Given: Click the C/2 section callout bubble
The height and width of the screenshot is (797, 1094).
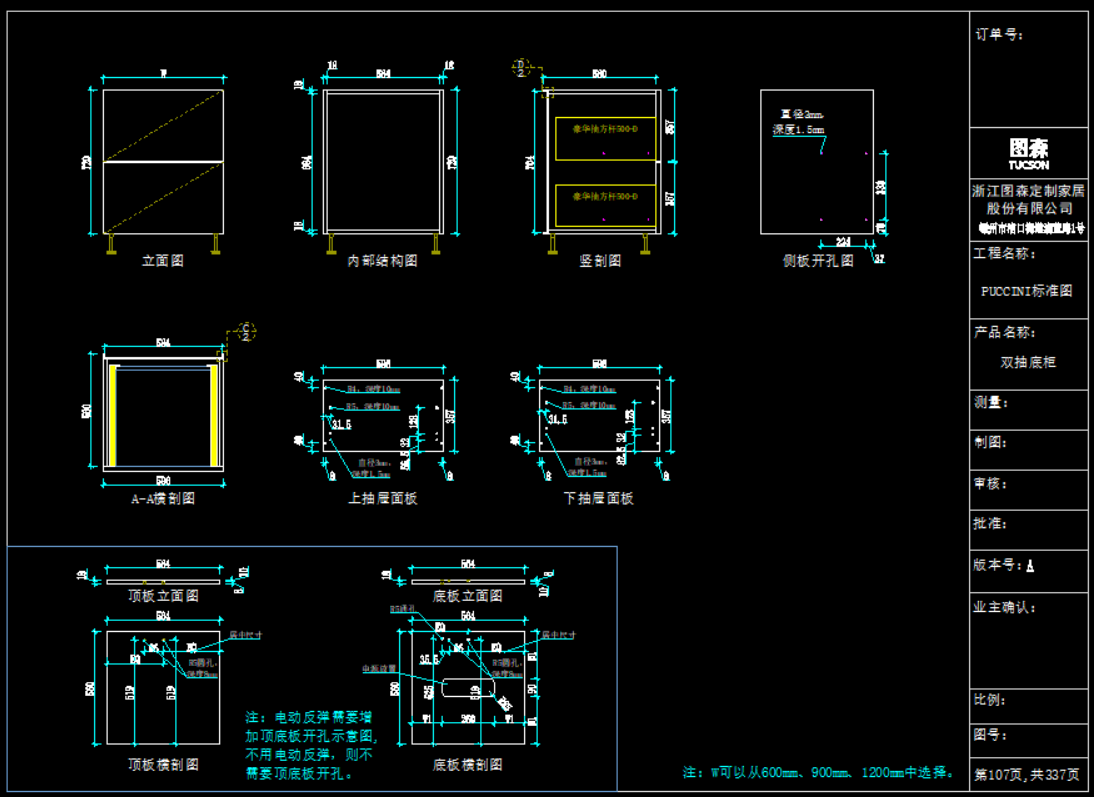Looking at the screenshot, I should [248, 331].
